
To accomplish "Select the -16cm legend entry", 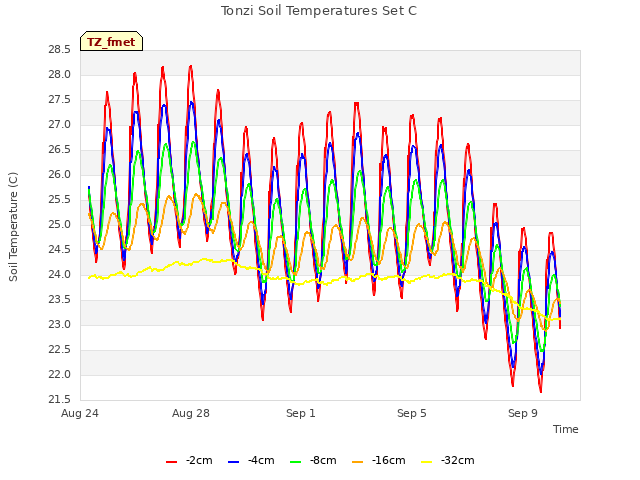I will click(x=379, y=460).
